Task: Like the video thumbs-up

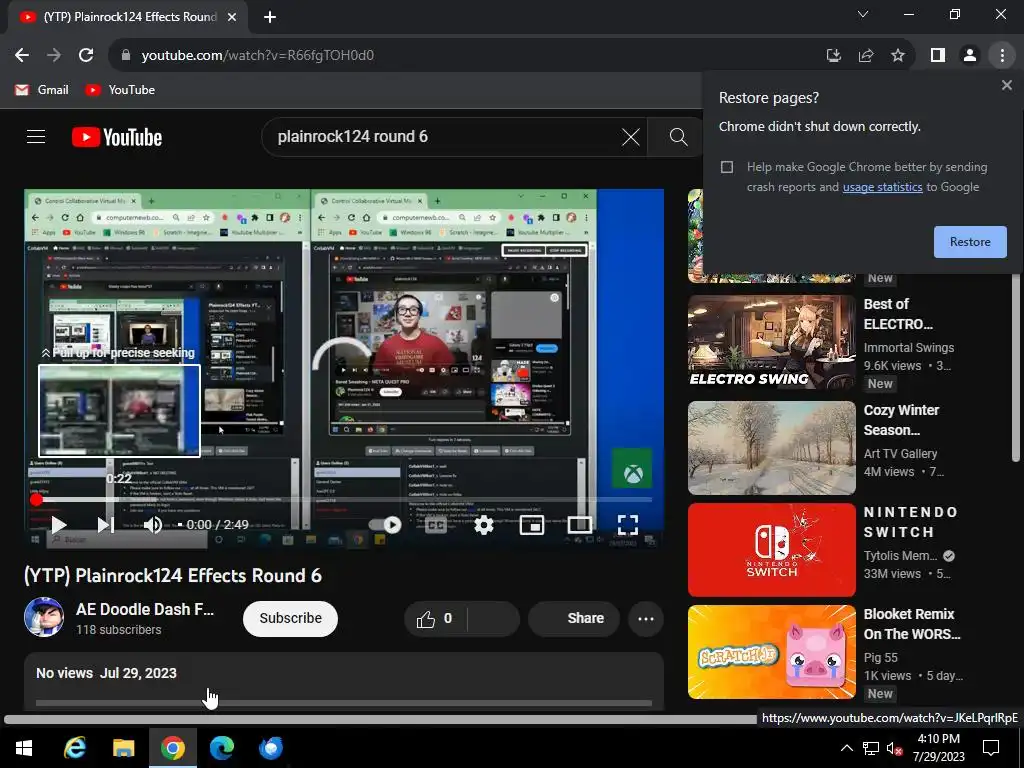Action: click(x=434, y=618)
